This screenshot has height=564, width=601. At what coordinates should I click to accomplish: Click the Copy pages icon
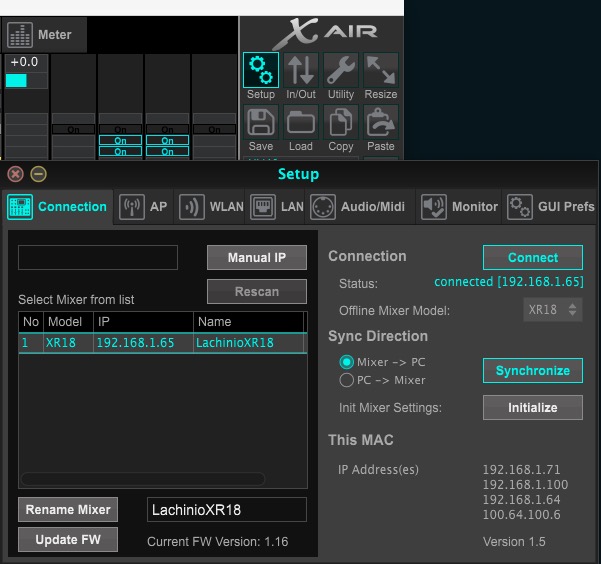click(341, 123)
